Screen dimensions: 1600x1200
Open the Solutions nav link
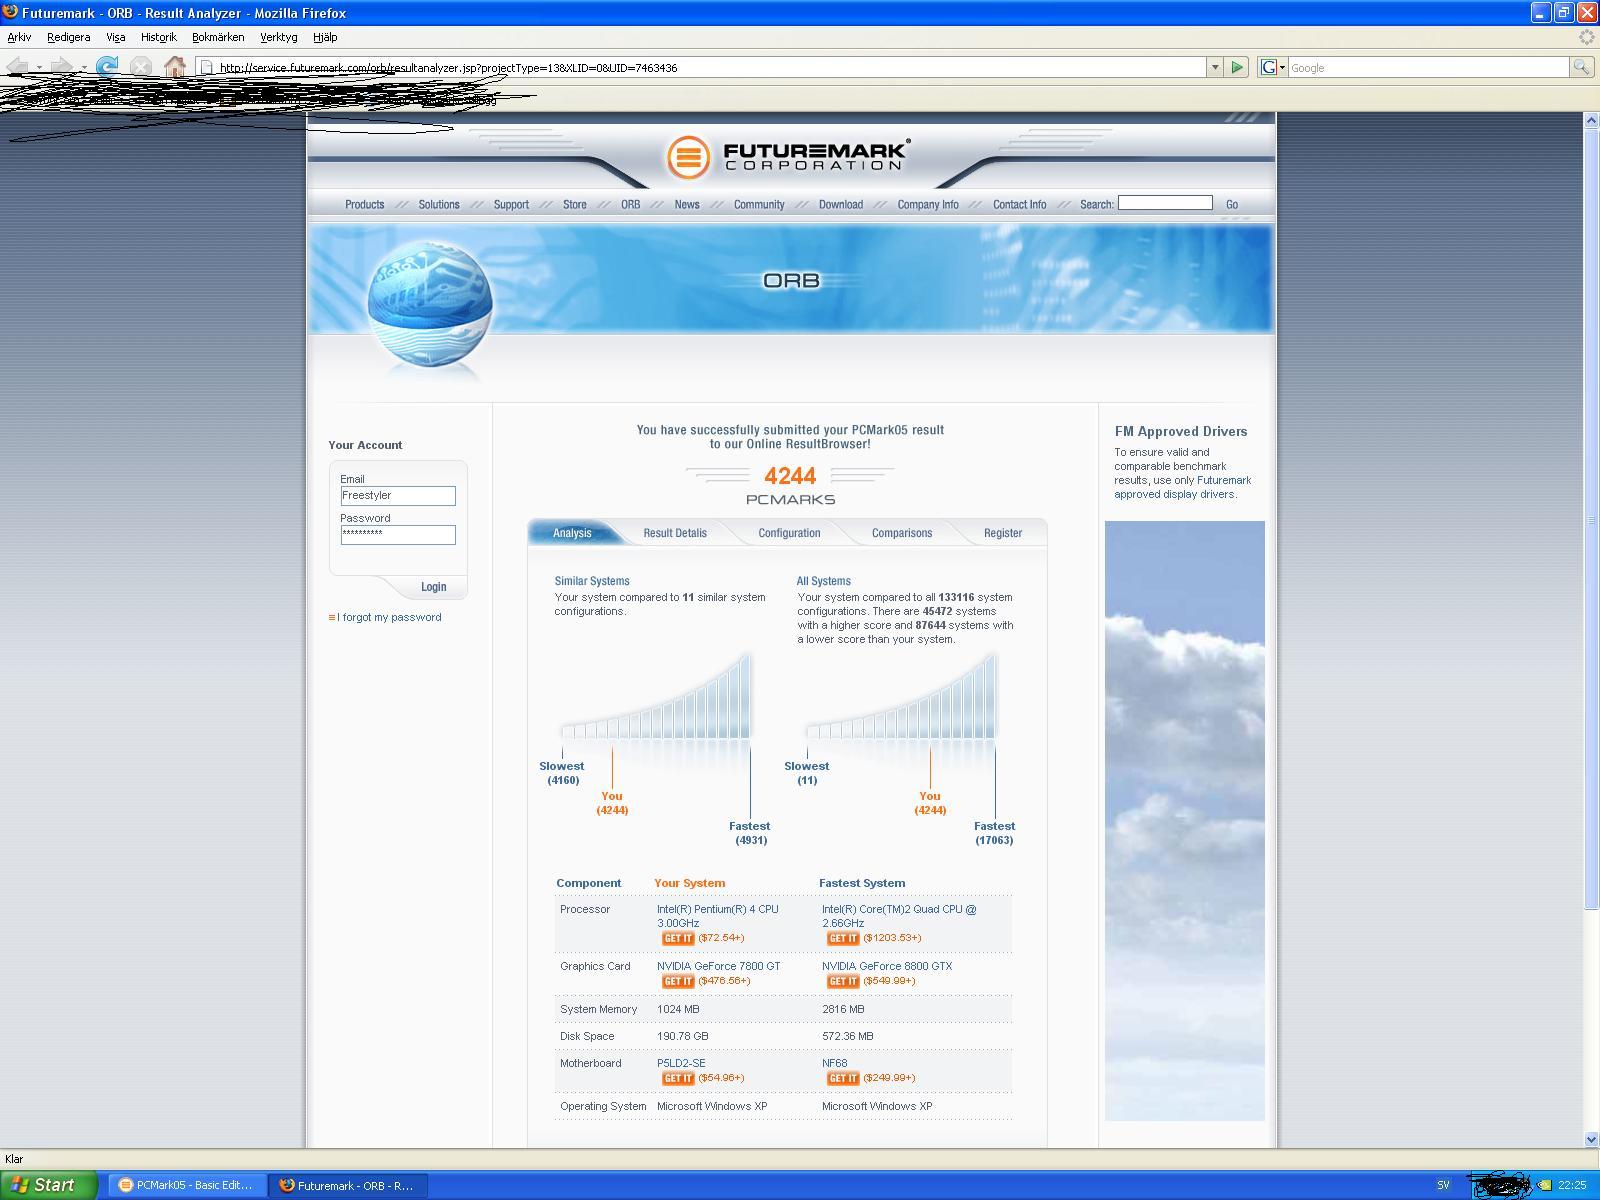pyautogui.click(x=439, y=204)
